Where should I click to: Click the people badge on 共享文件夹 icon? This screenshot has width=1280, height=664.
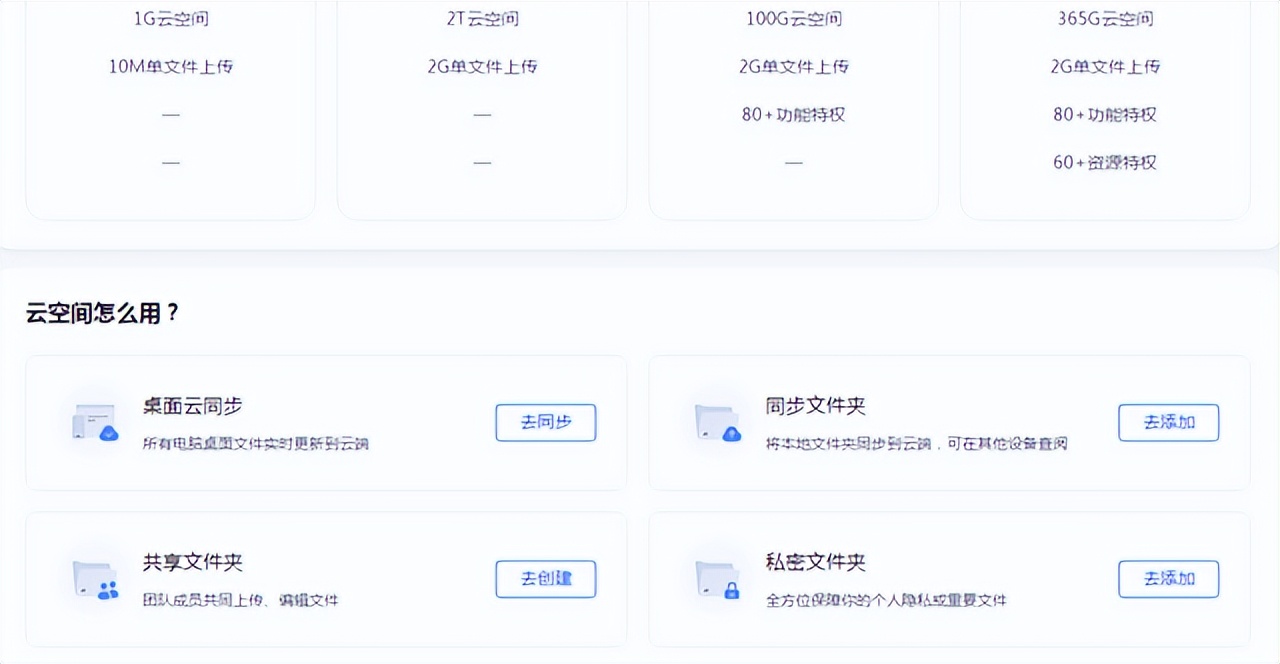[108, 592]
